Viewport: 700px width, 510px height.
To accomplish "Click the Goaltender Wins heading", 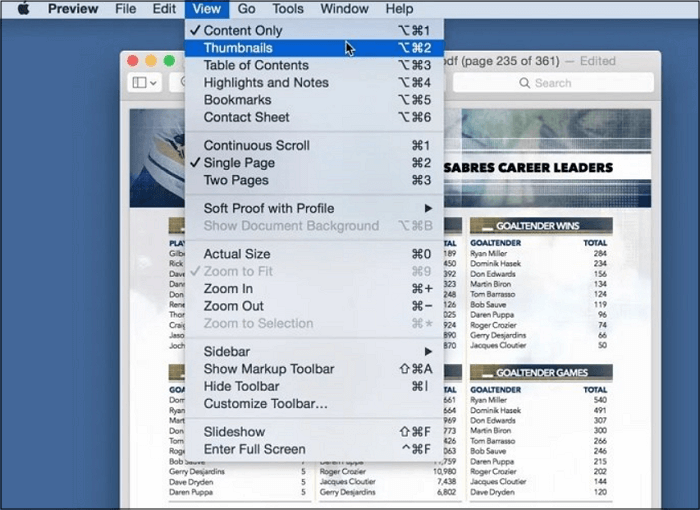I will click(x=538, y=226).
